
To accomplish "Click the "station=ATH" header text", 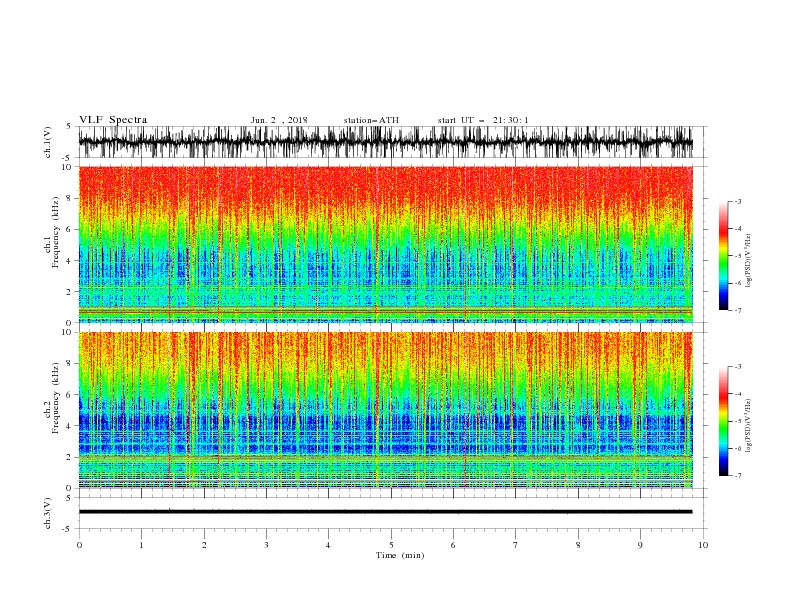I will 371,120.
